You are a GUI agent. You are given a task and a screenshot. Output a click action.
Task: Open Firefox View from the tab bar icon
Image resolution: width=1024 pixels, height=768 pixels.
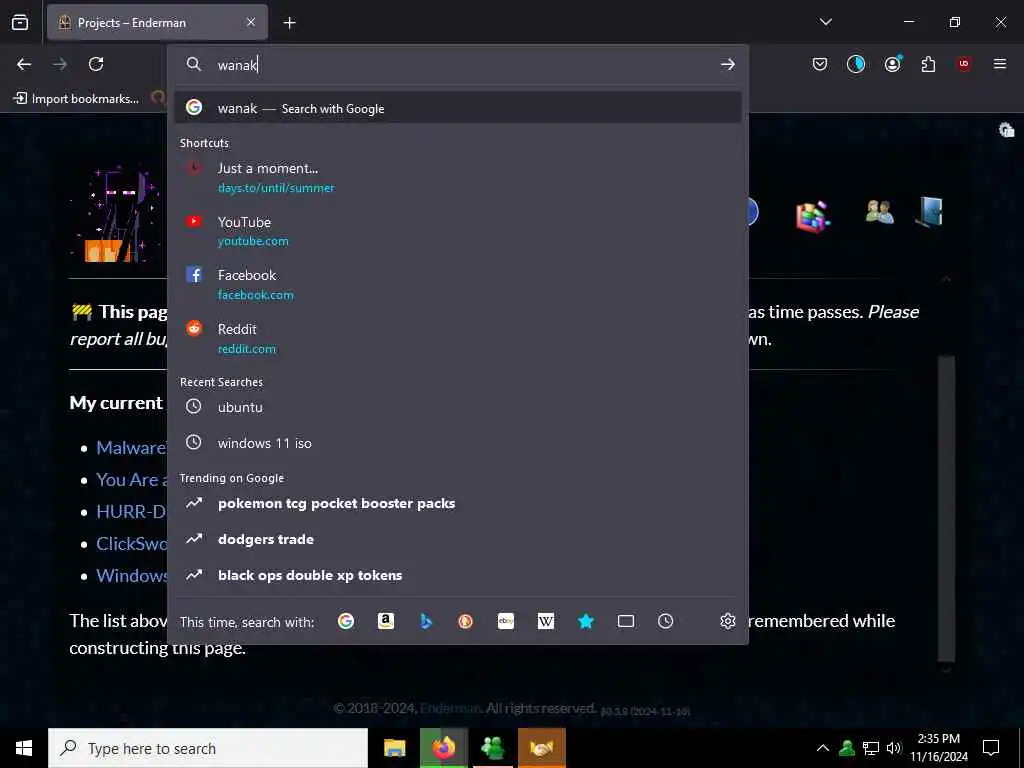tap(20, 22)
